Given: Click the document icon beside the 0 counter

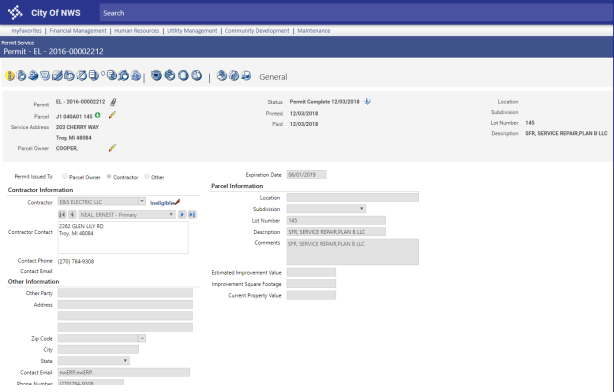Looking at the screenshot, I should click(94, 75).
